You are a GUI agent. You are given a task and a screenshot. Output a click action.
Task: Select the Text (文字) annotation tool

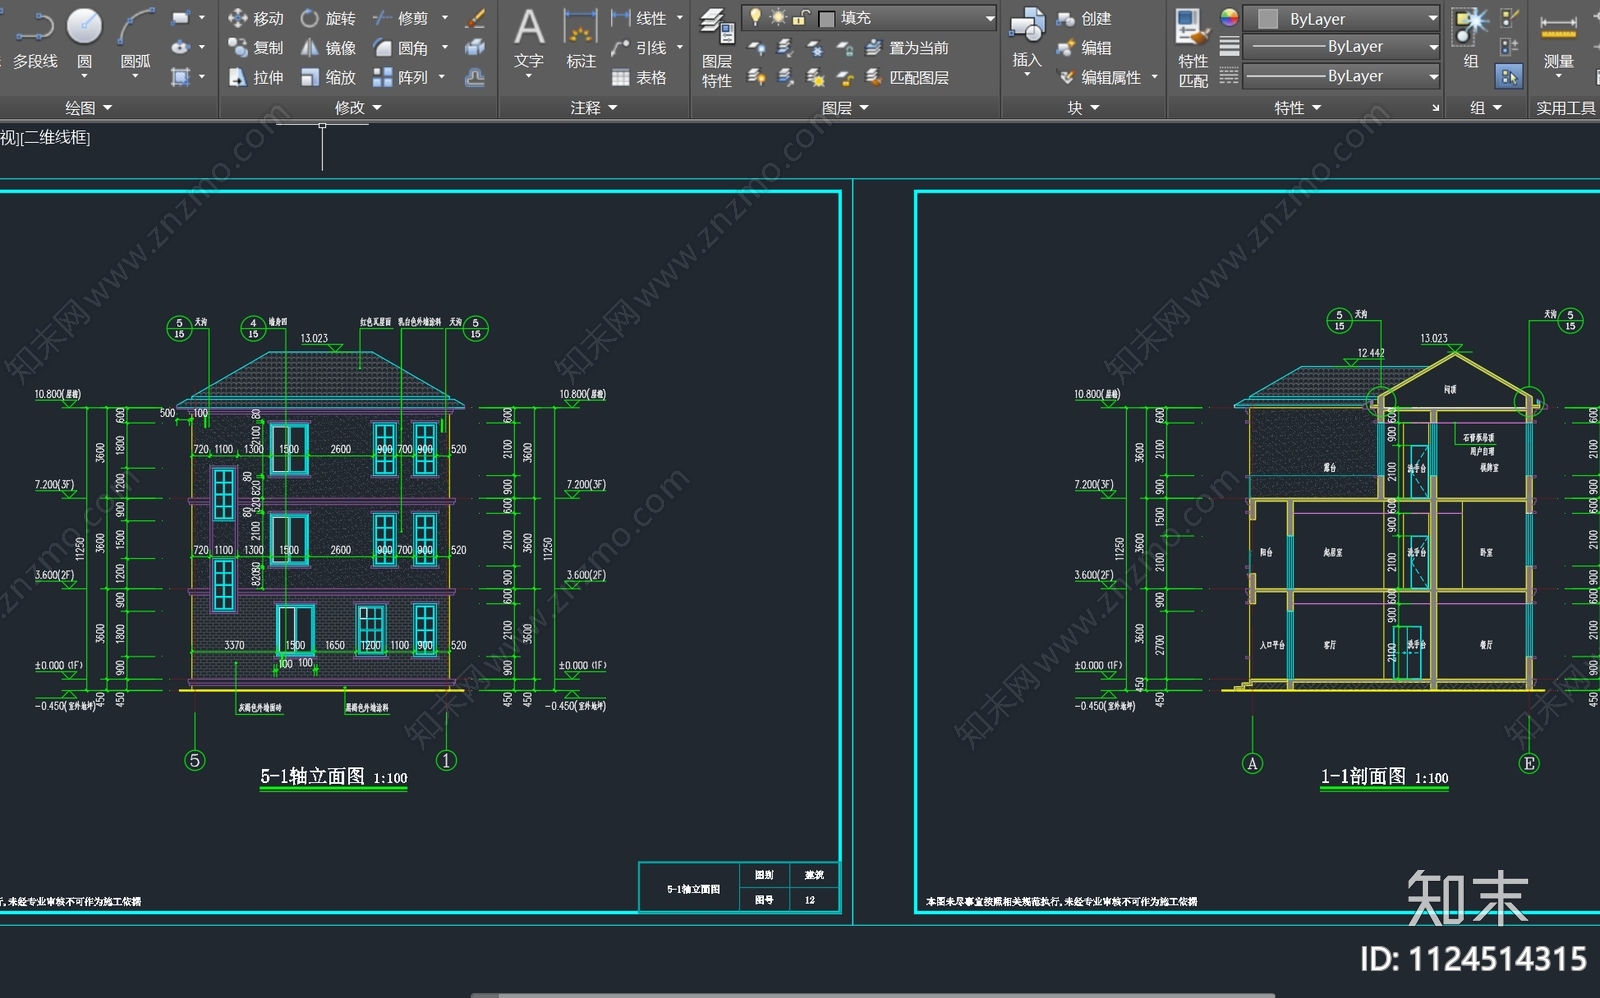[529, 40]
